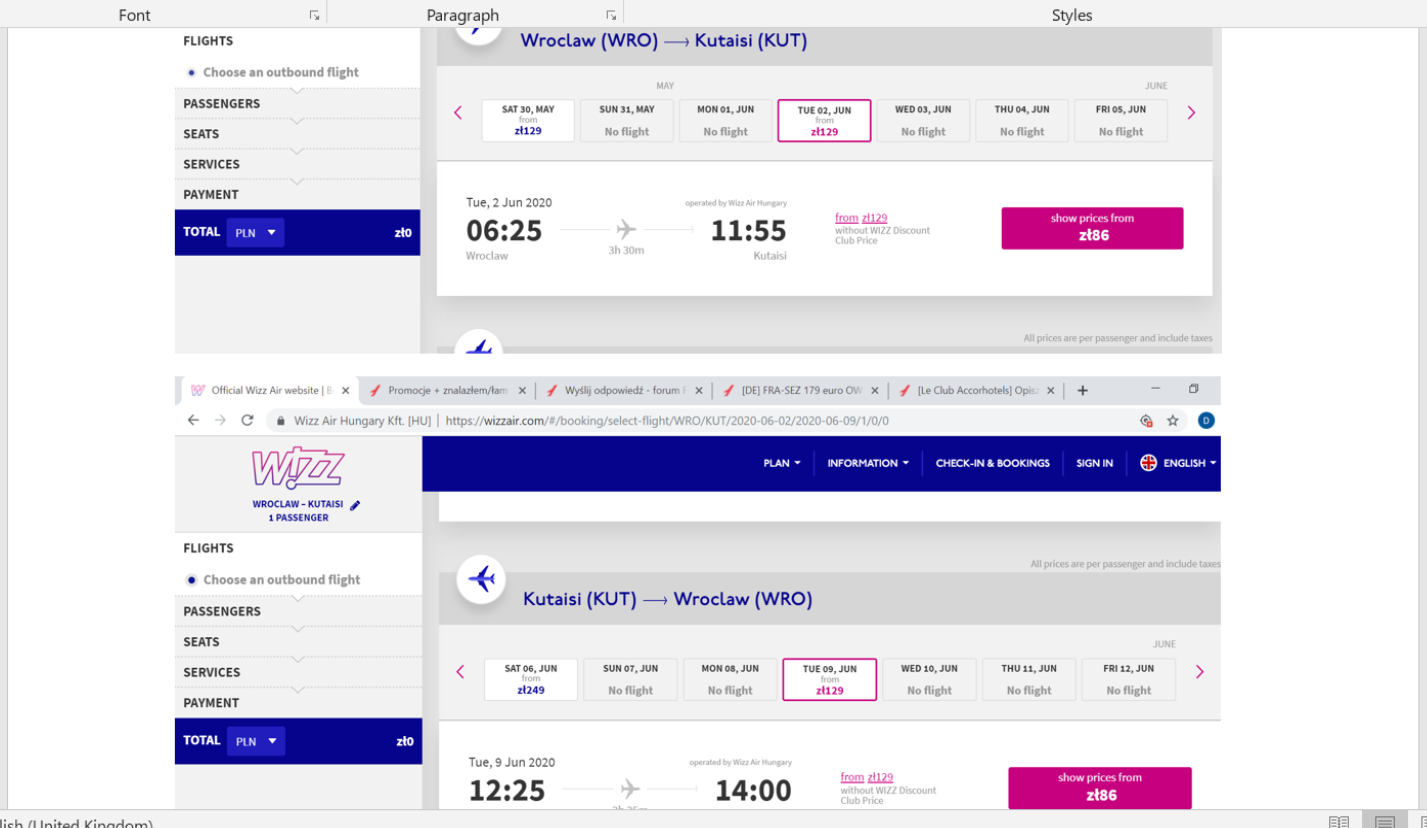Open the Font dialog launcher in the ribbon
Screen dimensions: 1427x828
pyautogui.click(x=314, y=15)
